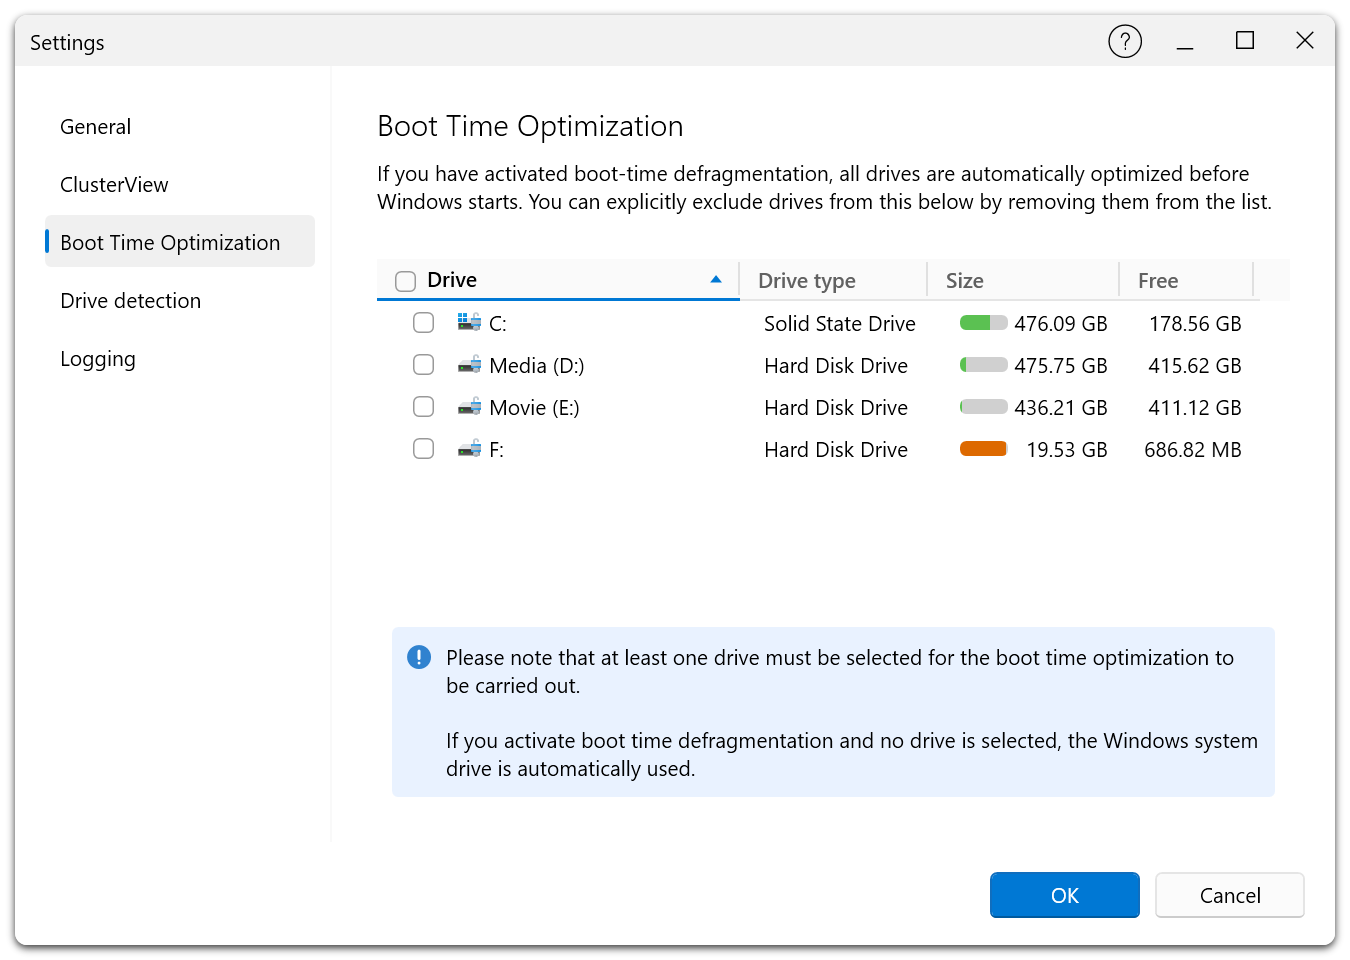Click the Settings window icon area
This screenshot has height=960, width=1350.
click(66, 42)
